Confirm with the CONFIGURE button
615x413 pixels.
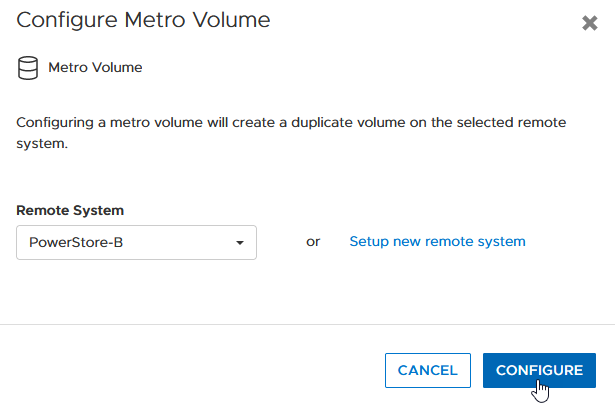(539, 370)
